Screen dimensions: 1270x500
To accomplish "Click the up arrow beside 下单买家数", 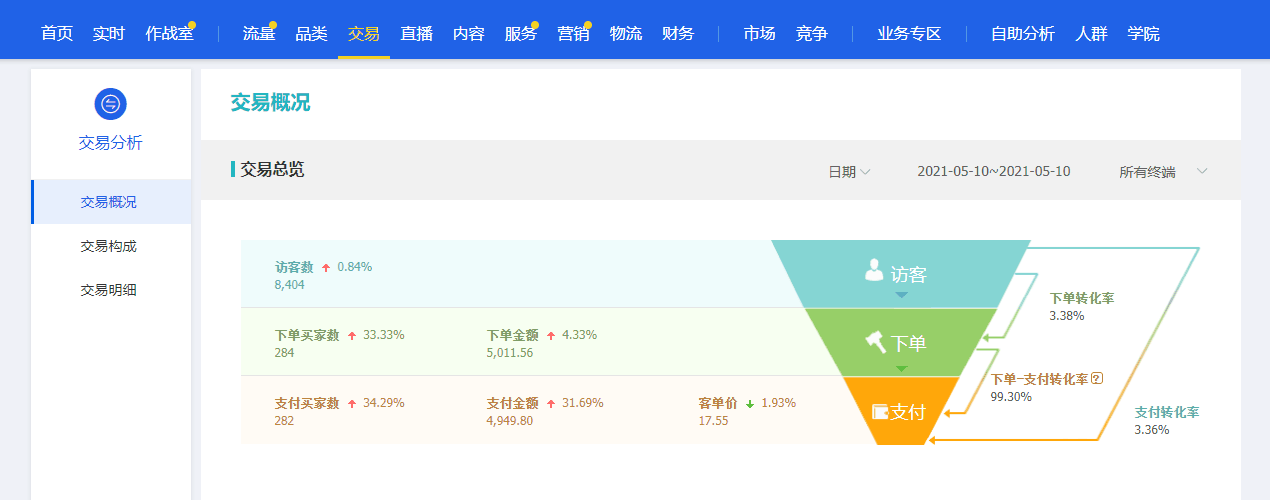I will (352, 336).
